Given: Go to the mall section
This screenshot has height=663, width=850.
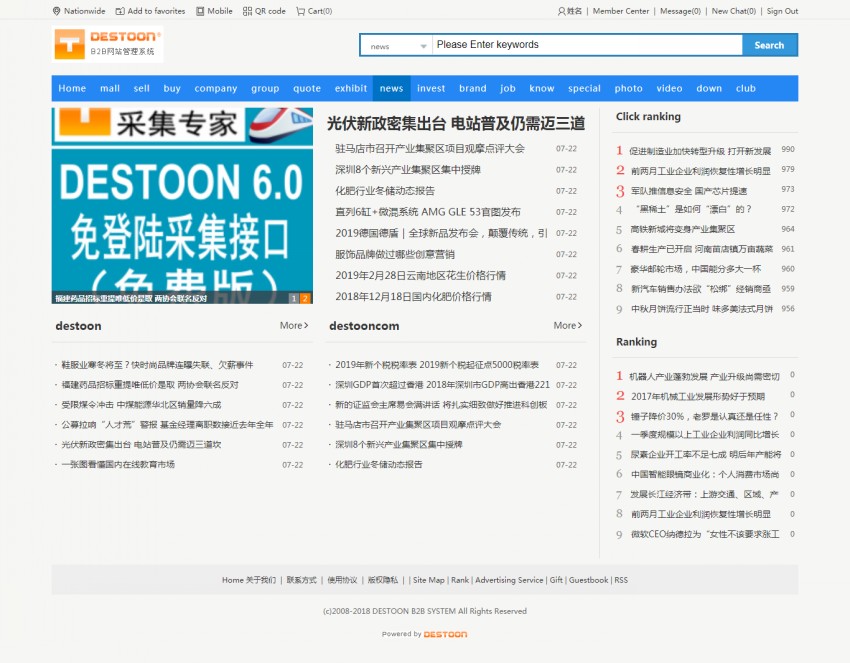Looking at the screenshot, I should coord(110,88).
